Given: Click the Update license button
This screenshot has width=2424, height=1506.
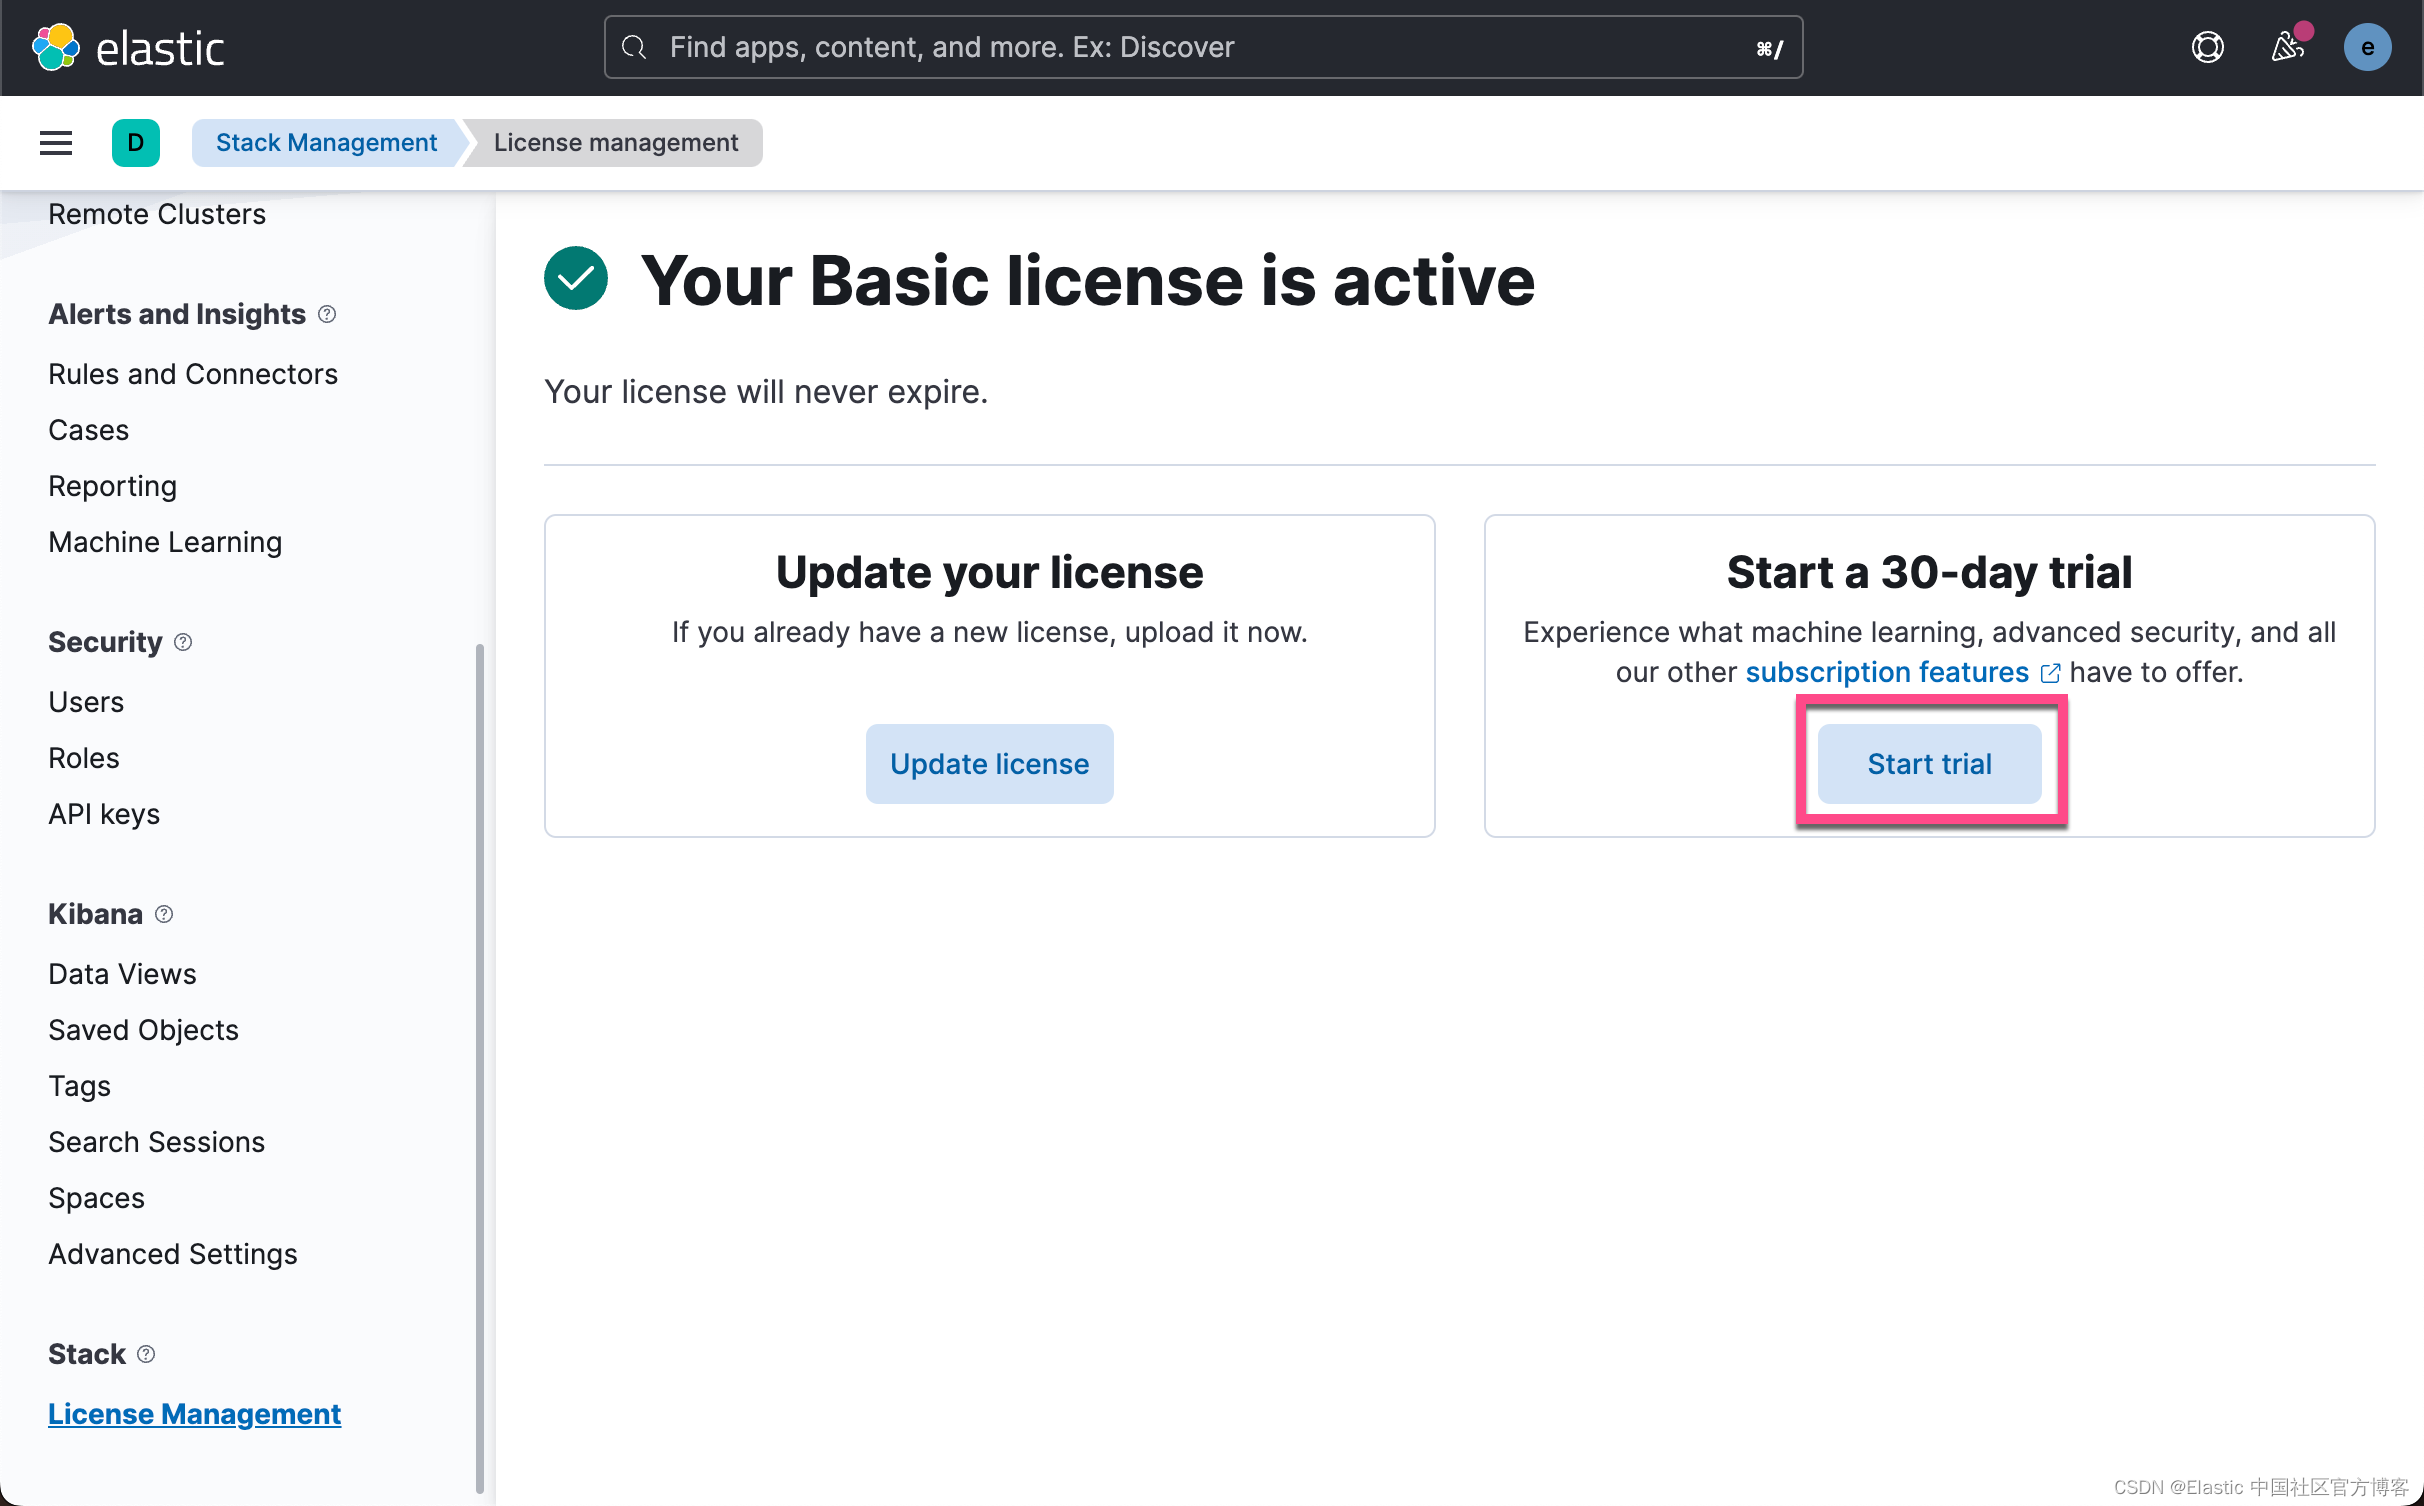Looking at the screenshot, I should point(989,763).
